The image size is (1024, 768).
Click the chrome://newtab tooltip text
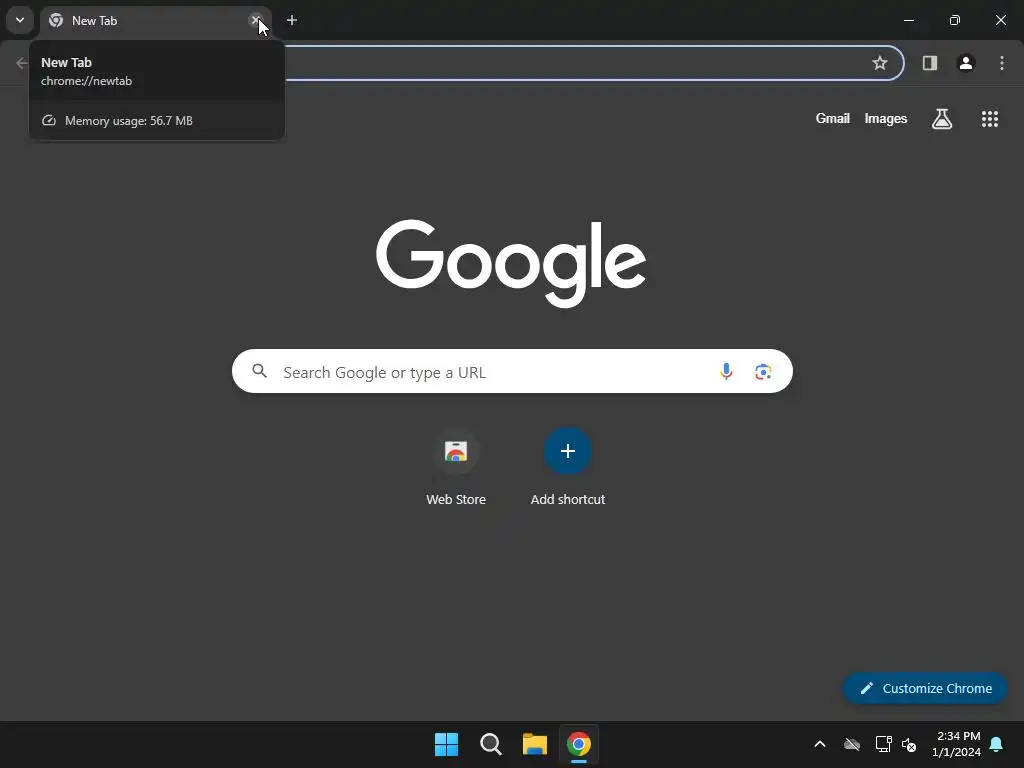[86, 81]
